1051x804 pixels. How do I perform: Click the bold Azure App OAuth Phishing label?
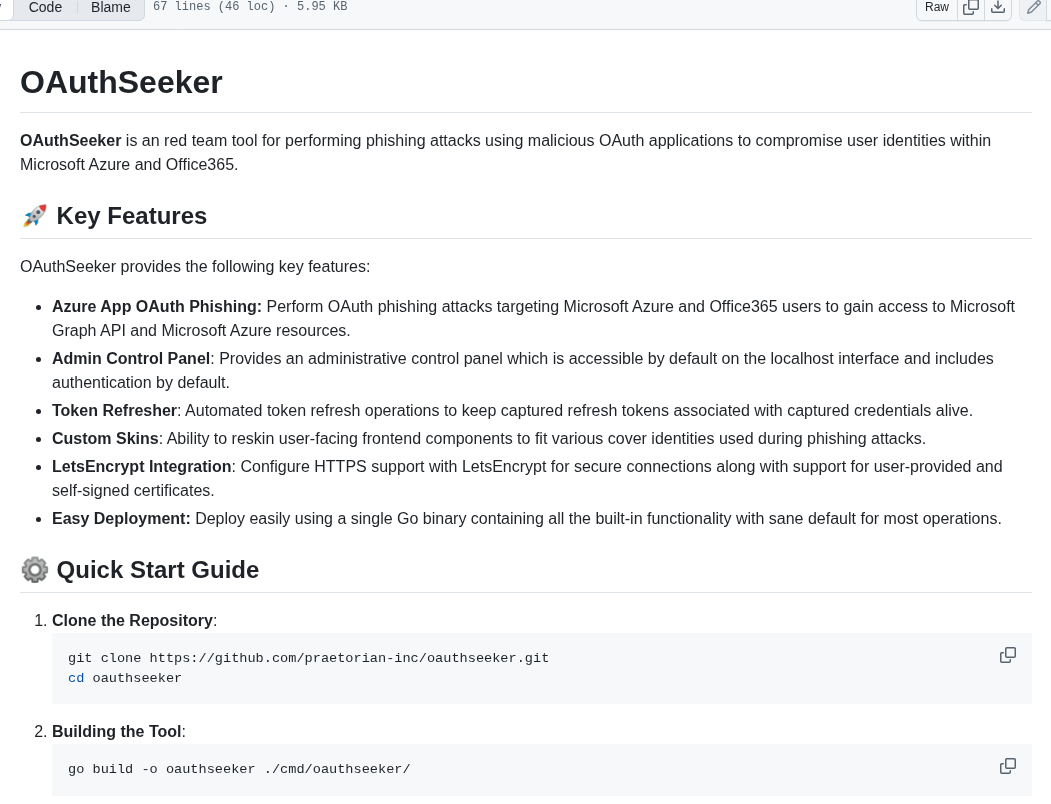click(x=157, y=306)
